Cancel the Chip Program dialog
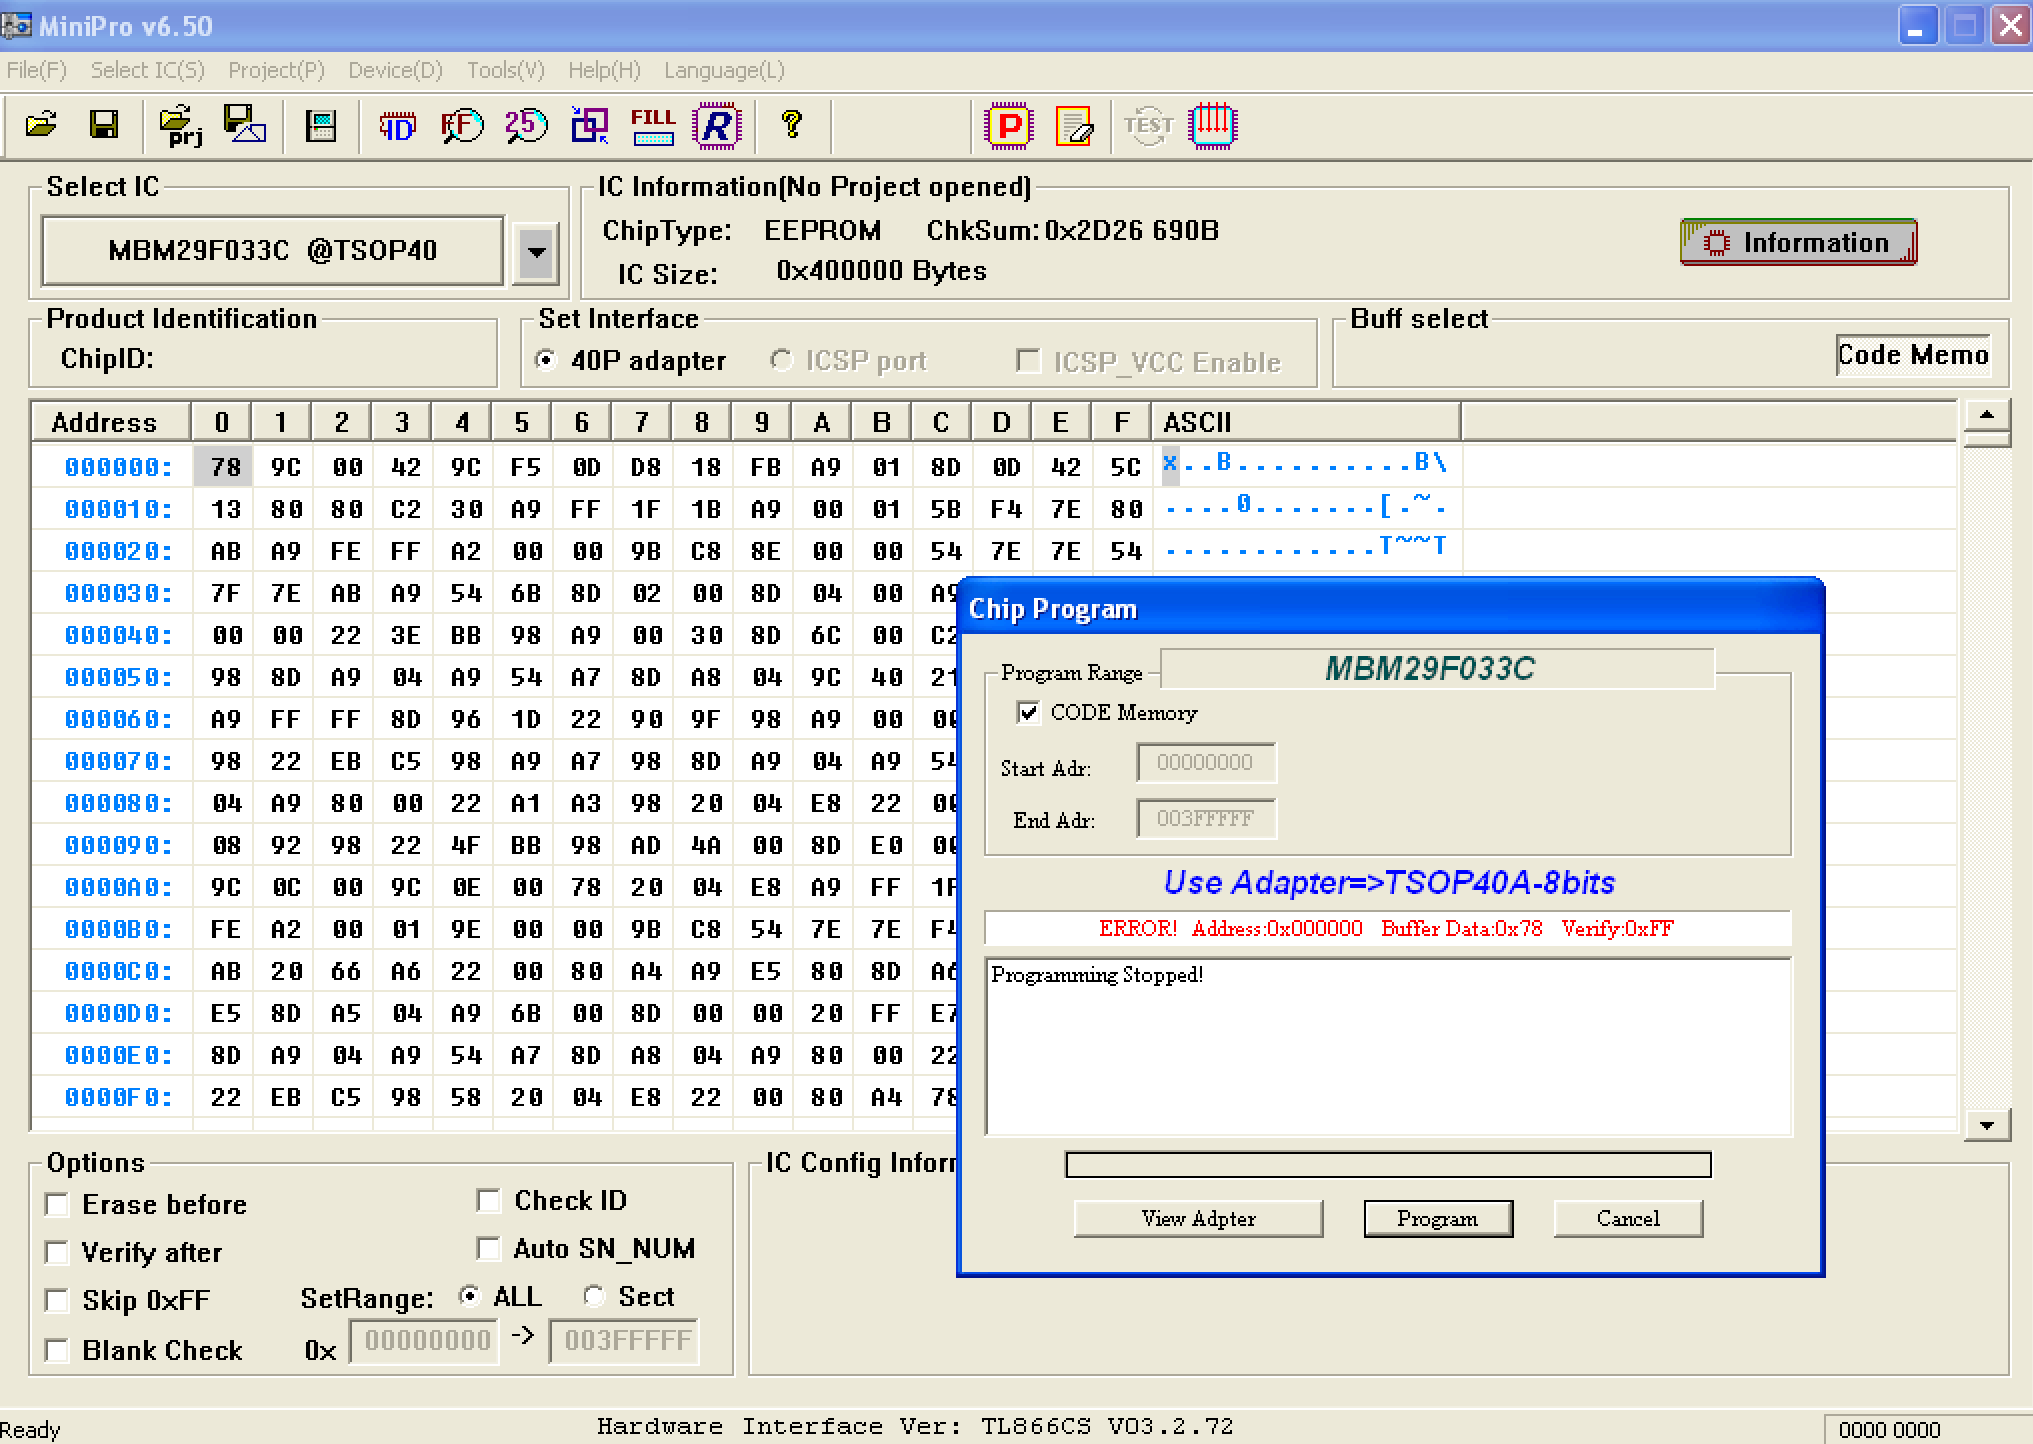The height and width of the screenshot is (1444, 2033). (x=1628, y=1218)
